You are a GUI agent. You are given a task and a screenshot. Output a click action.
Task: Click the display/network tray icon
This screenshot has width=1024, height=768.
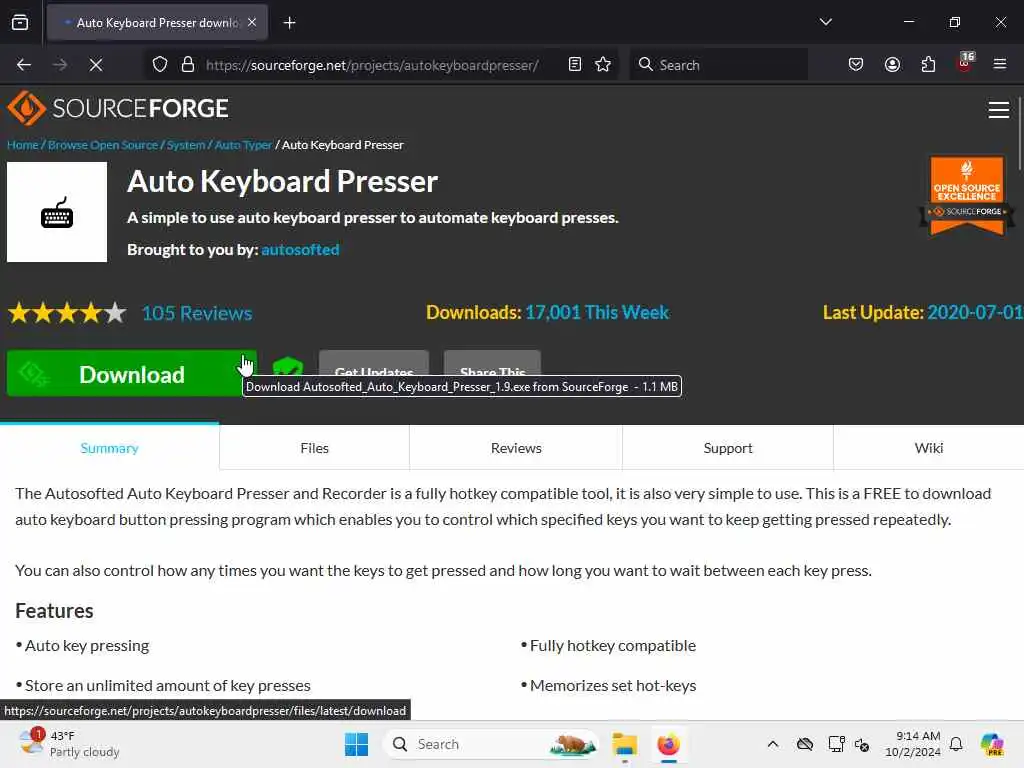[x=836, y=744]
